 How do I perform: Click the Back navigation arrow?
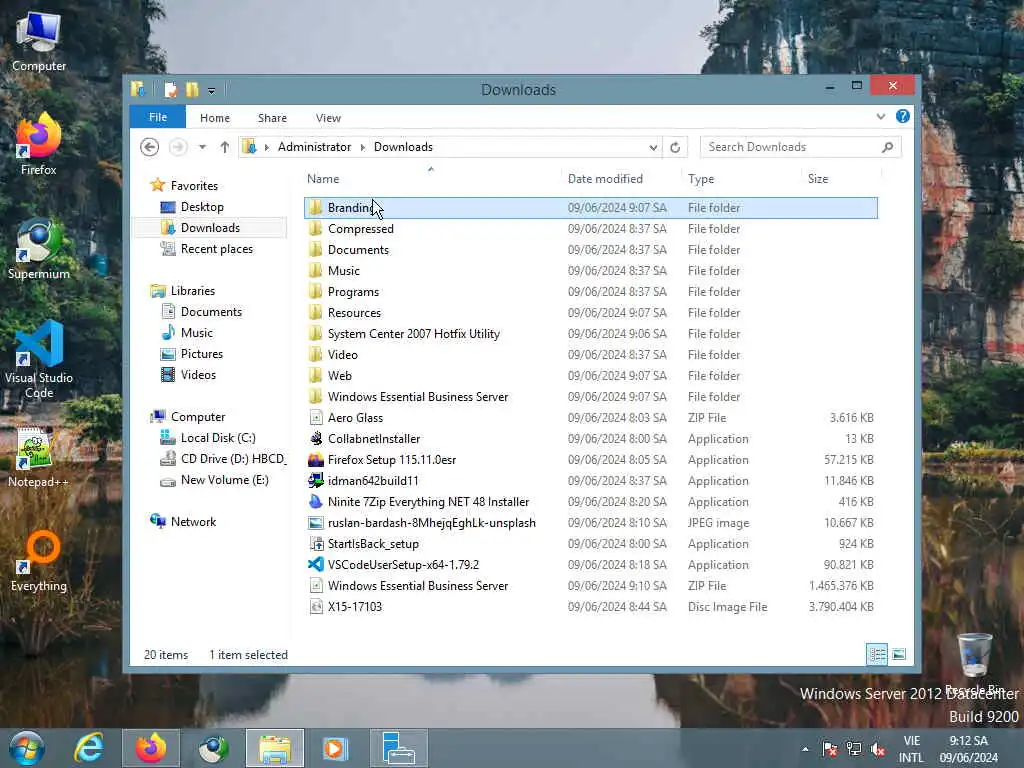(x=150, y=147)
